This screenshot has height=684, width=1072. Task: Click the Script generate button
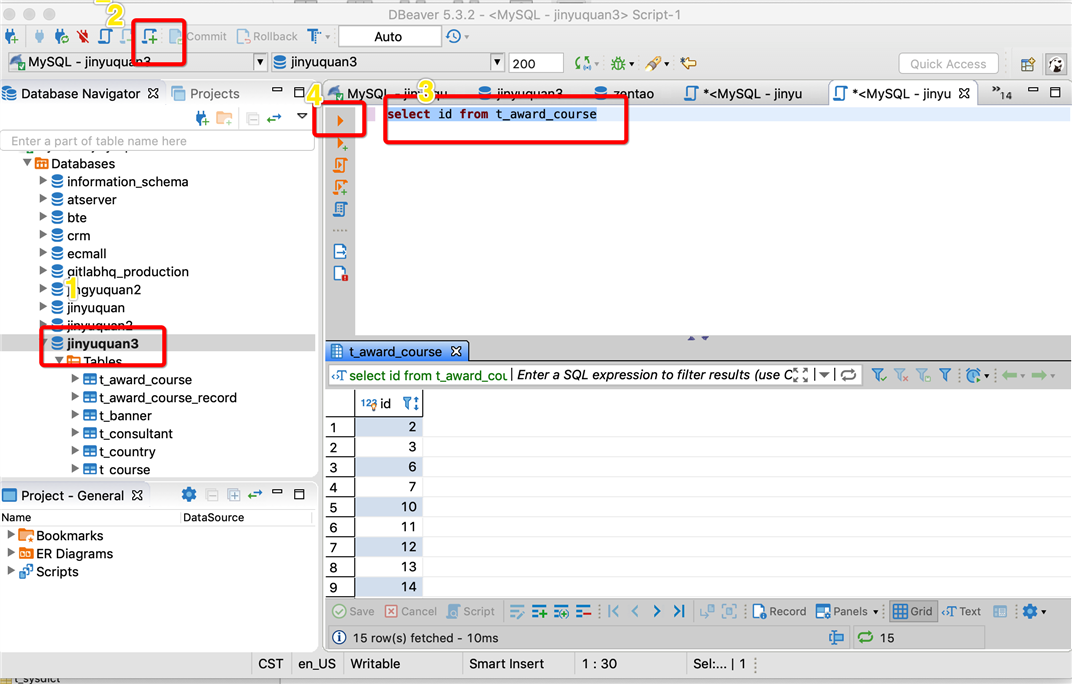click(x=471, y=611)
